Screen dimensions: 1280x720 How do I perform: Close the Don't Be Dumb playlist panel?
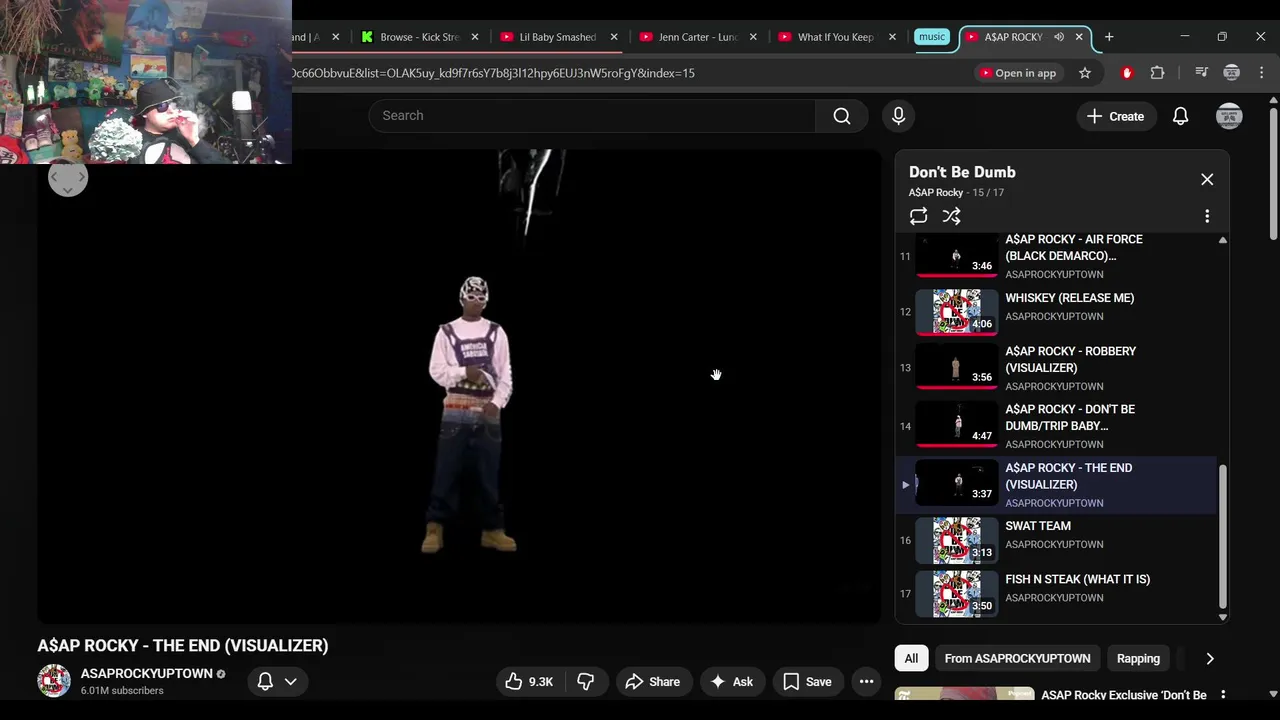pos(1207,179)
